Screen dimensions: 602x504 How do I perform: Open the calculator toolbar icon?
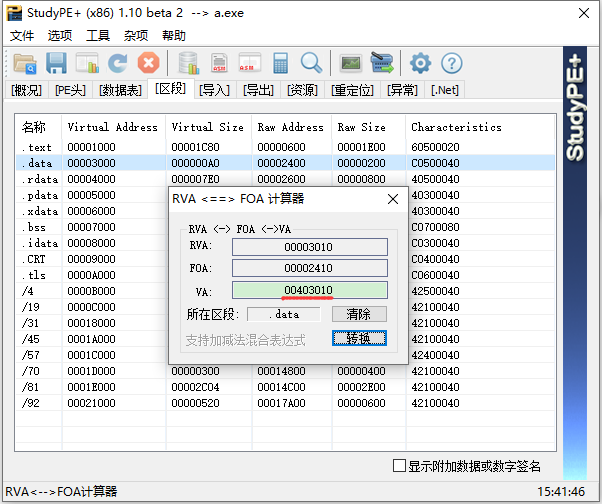pos(280,63)
